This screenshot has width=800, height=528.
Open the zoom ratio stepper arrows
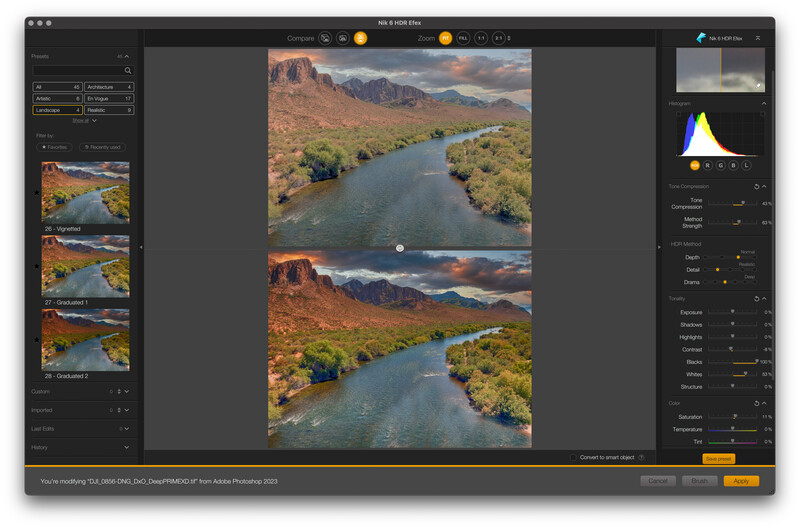coord(509,38)
